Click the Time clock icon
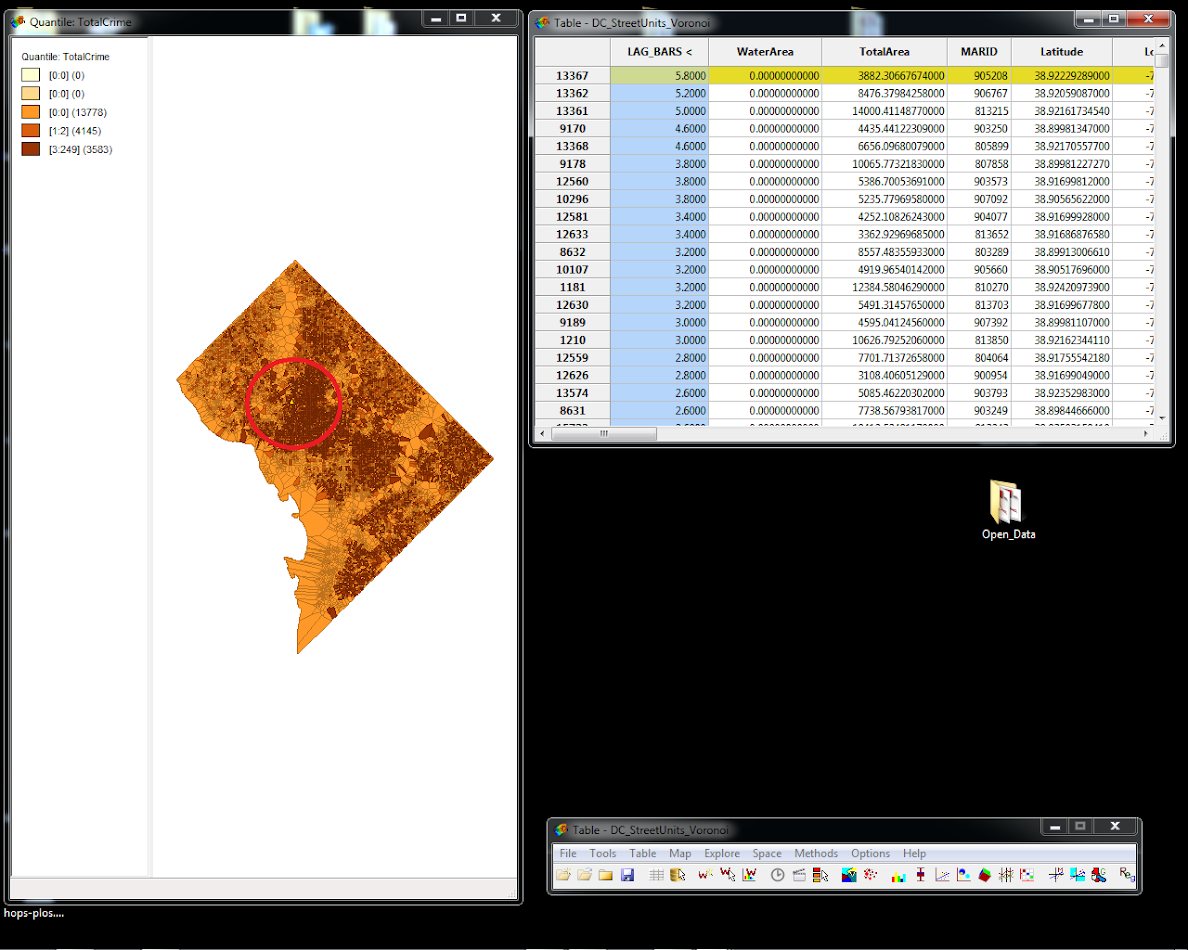 point(777,875)
